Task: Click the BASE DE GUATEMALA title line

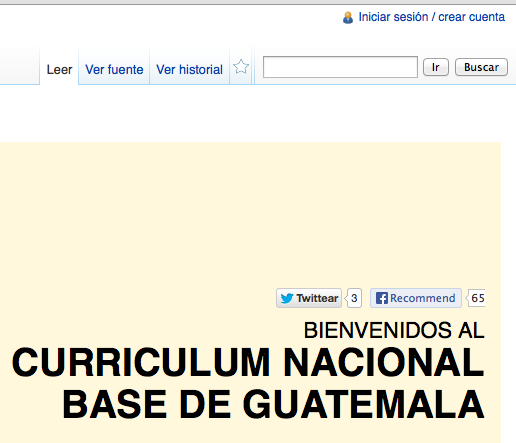Action: point(273,404)
